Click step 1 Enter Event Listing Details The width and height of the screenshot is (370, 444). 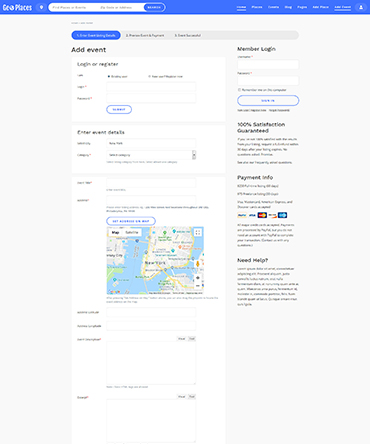[x=96, y=35]
